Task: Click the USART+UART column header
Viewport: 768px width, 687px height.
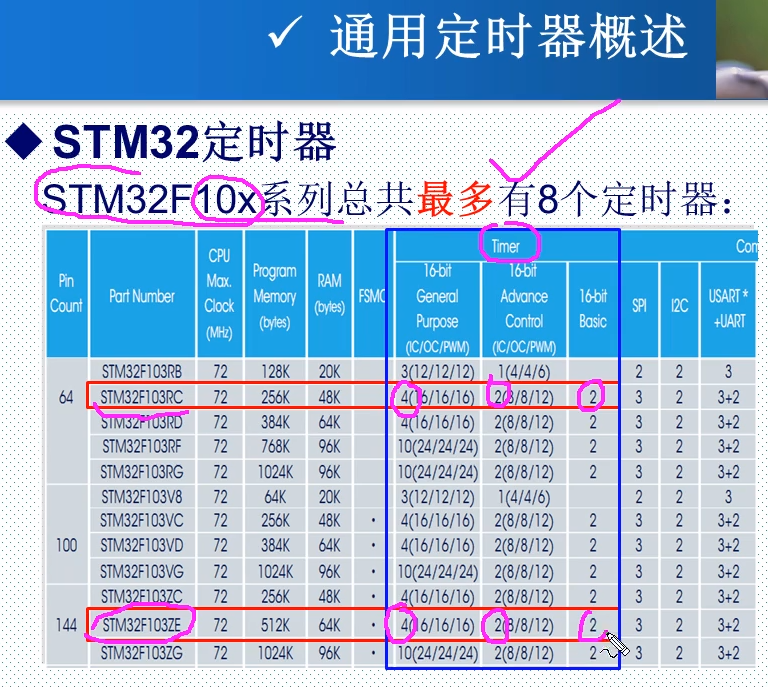Action: pos(728,308)
